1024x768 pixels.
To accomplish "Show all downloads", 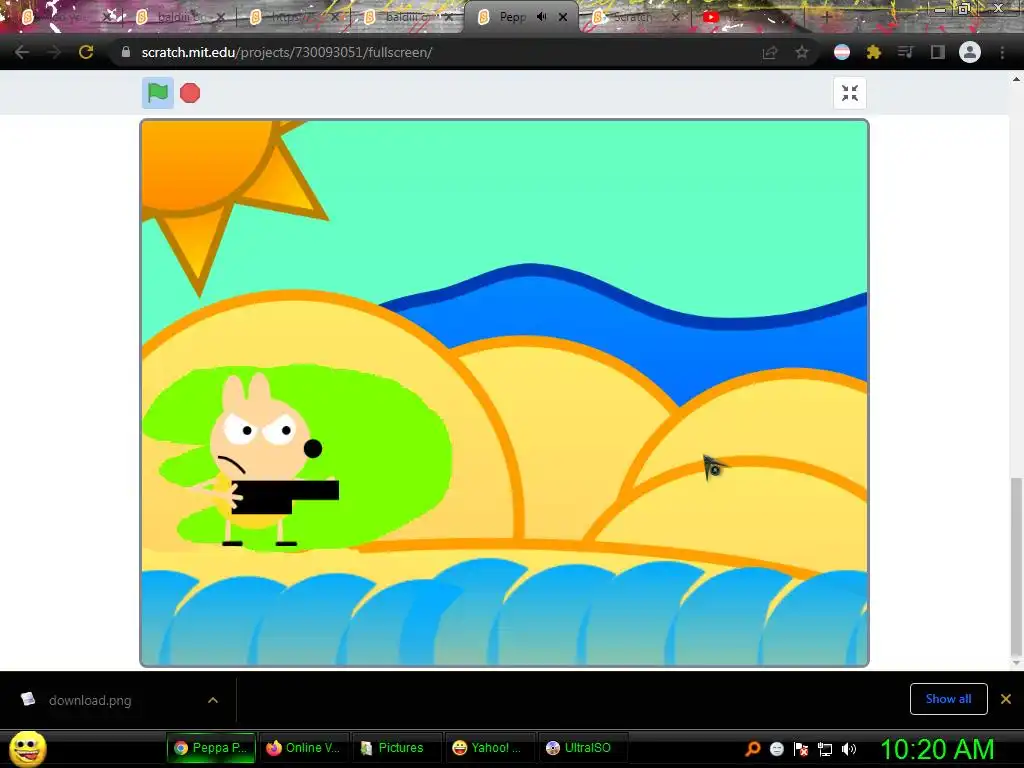I will 948,699.
